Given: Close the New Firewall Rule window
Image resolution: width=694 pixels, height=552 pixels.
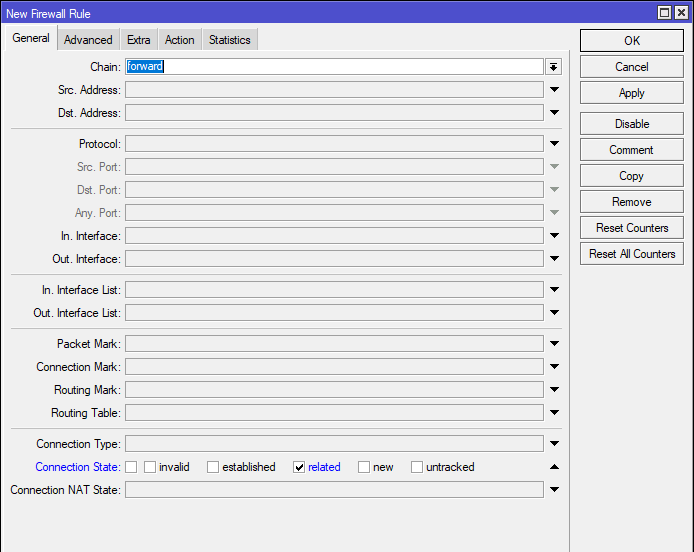Looking at the screenshot, I should click(x=681, y=12).
